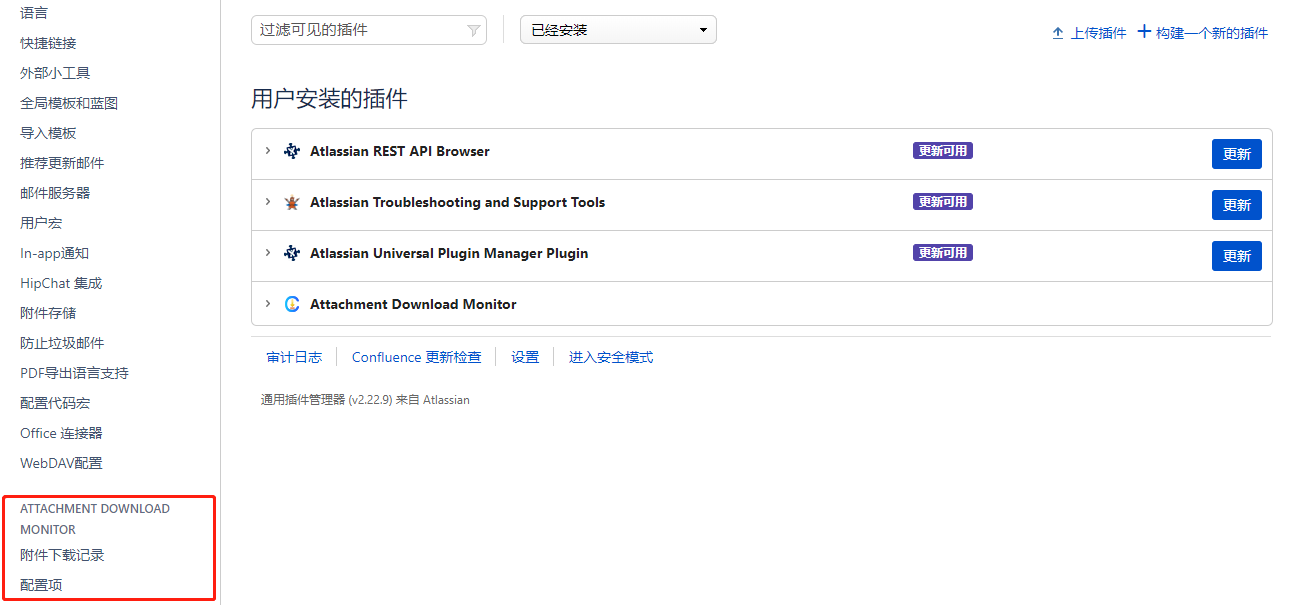
Task: Expand the Atlassian REST API Browser row
Action: coord(267,151)
